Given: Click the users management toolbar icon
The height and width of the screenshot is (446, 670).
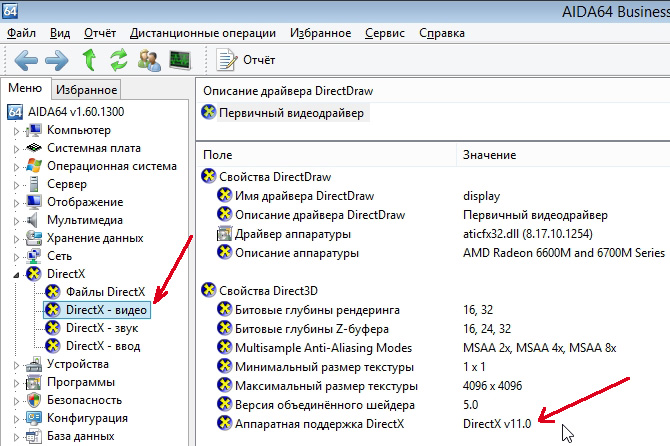Looking at the screenshot, I should (150, 60).
